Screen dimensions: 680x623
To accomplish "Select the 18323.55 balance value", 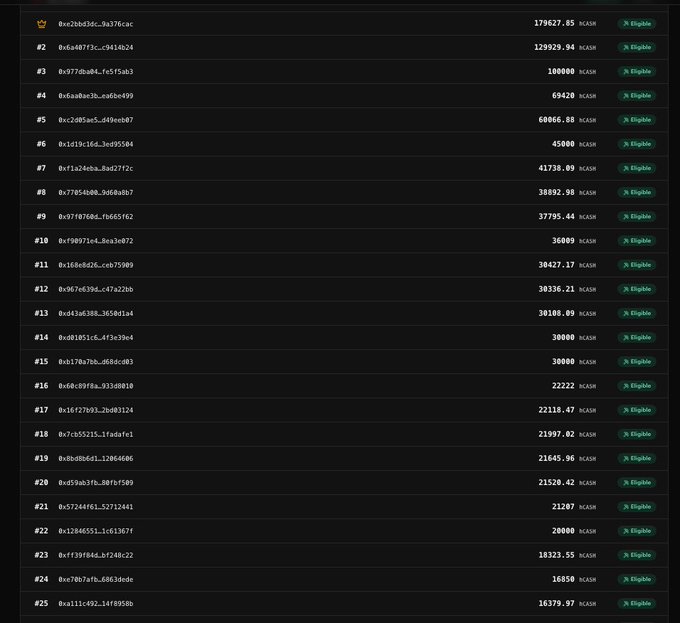I will (x=557, y=555).
